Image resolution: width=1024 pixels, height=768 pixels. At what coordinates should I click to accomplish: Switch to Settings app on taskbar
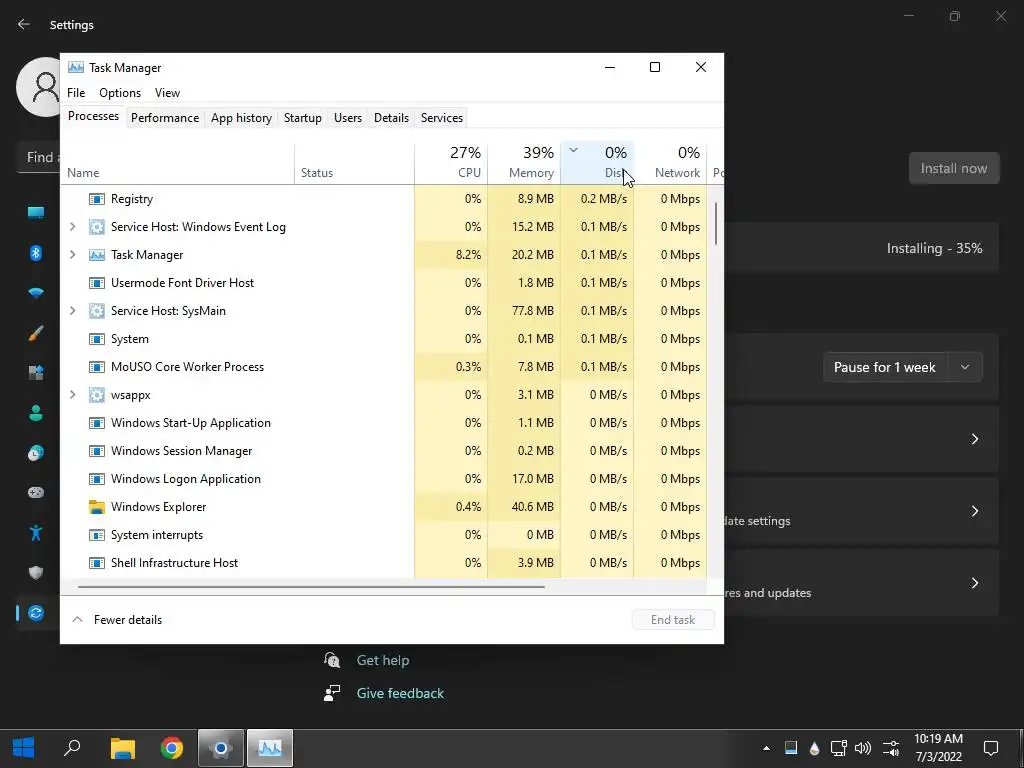click(x=221, y=748)
